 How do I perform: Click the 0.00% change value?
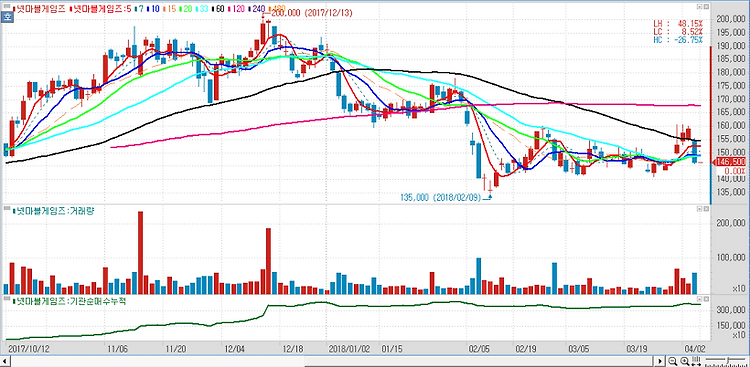coord(735,171)
